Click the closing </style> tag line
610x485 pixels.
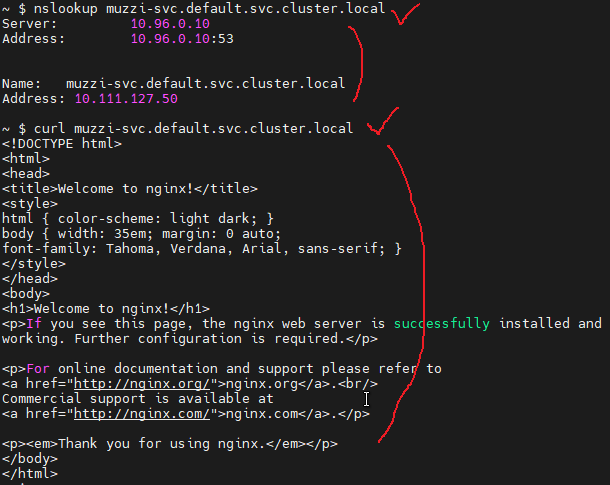[x=34, y=264]
